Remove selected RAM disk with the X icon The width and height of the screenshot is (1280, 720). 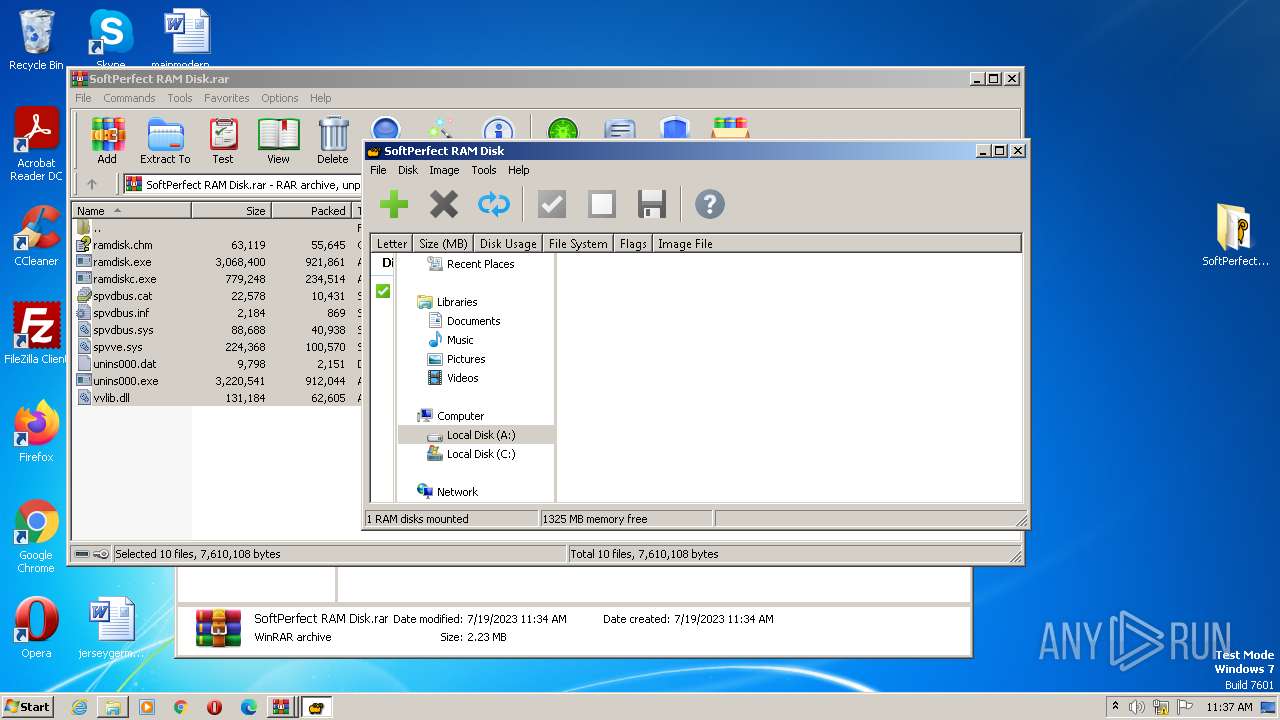coord(444,204)
